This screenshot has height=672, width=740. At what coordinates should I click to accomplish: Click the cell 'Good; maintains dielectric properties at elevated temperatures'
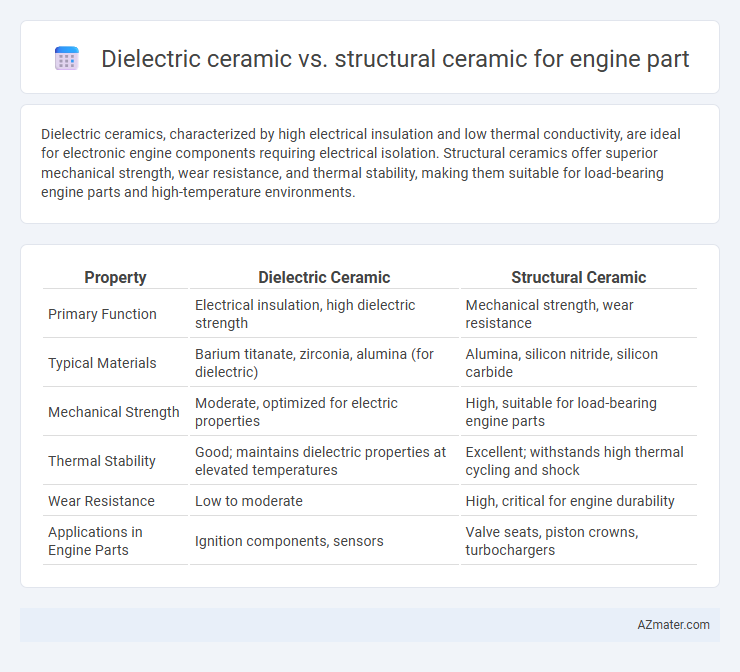(324, 461)
